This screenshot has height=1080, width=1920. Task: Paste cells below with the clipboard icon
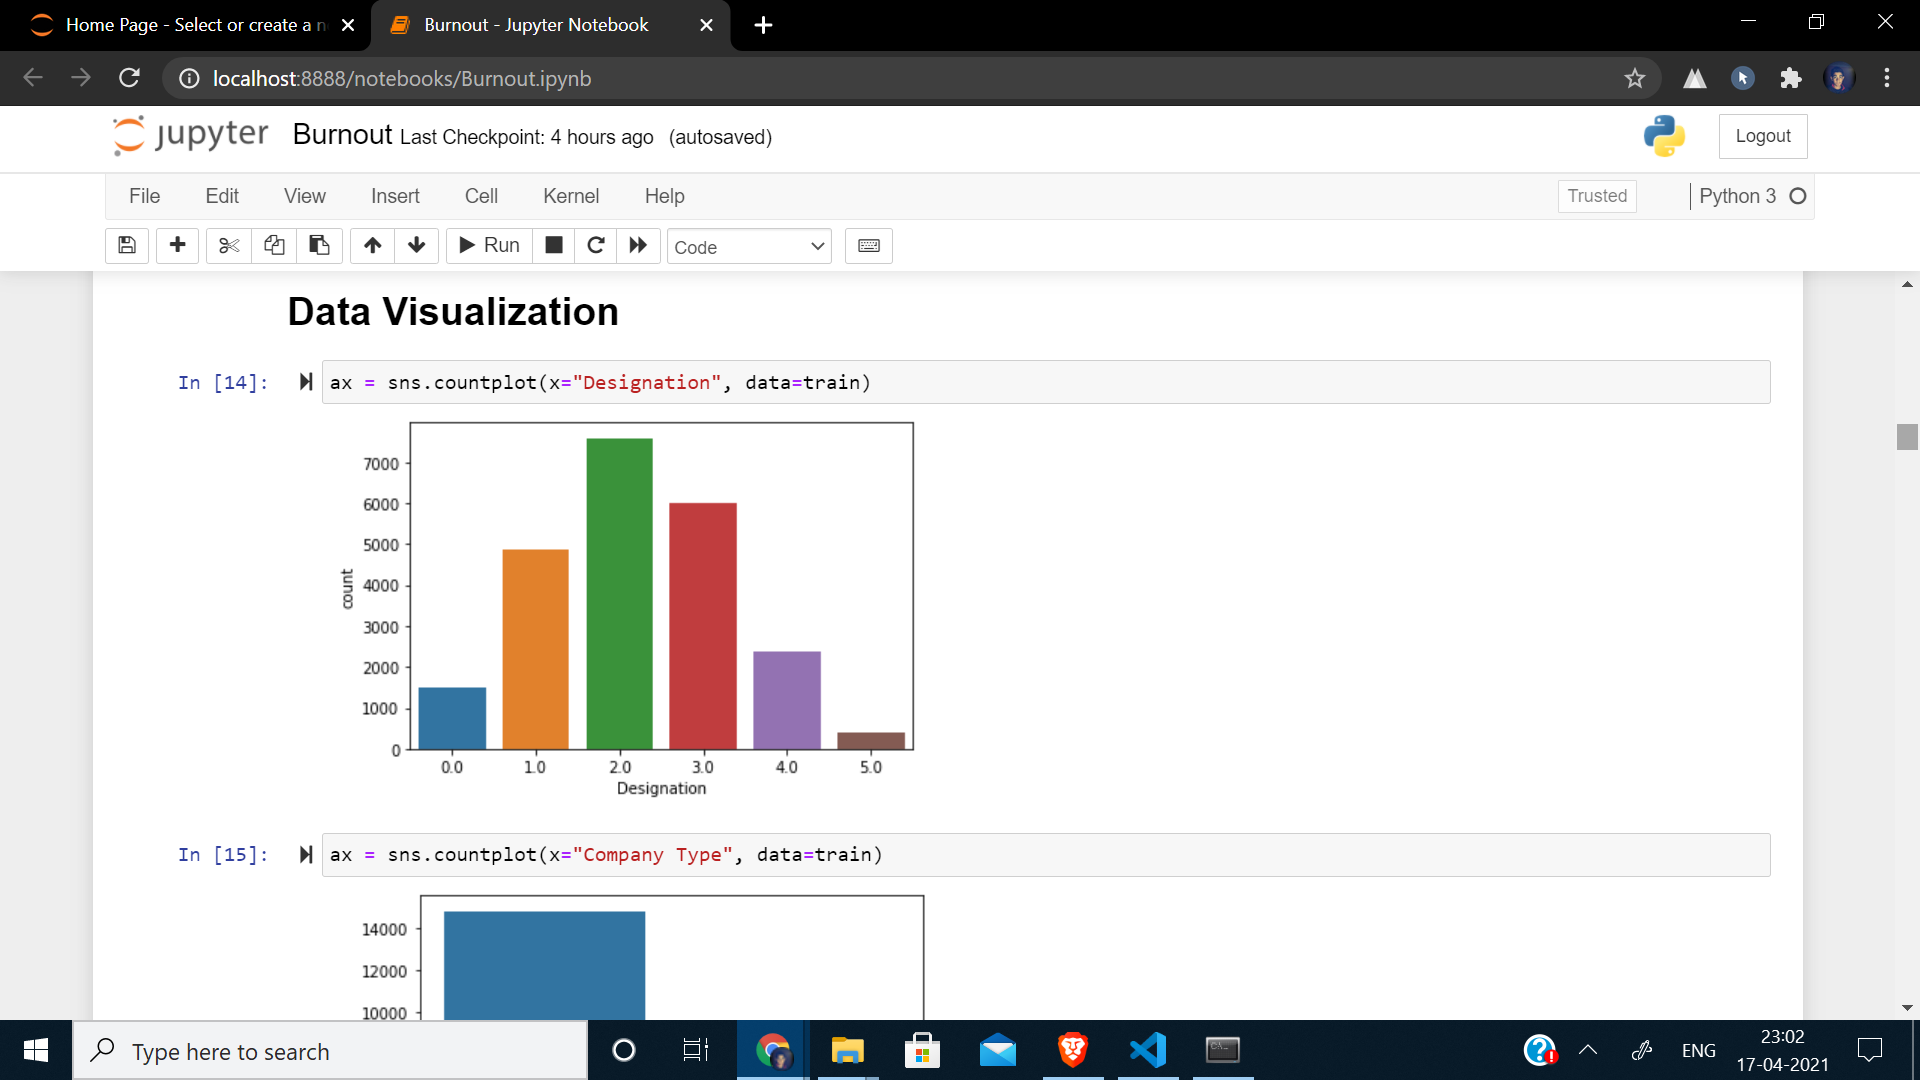point(319,245)
